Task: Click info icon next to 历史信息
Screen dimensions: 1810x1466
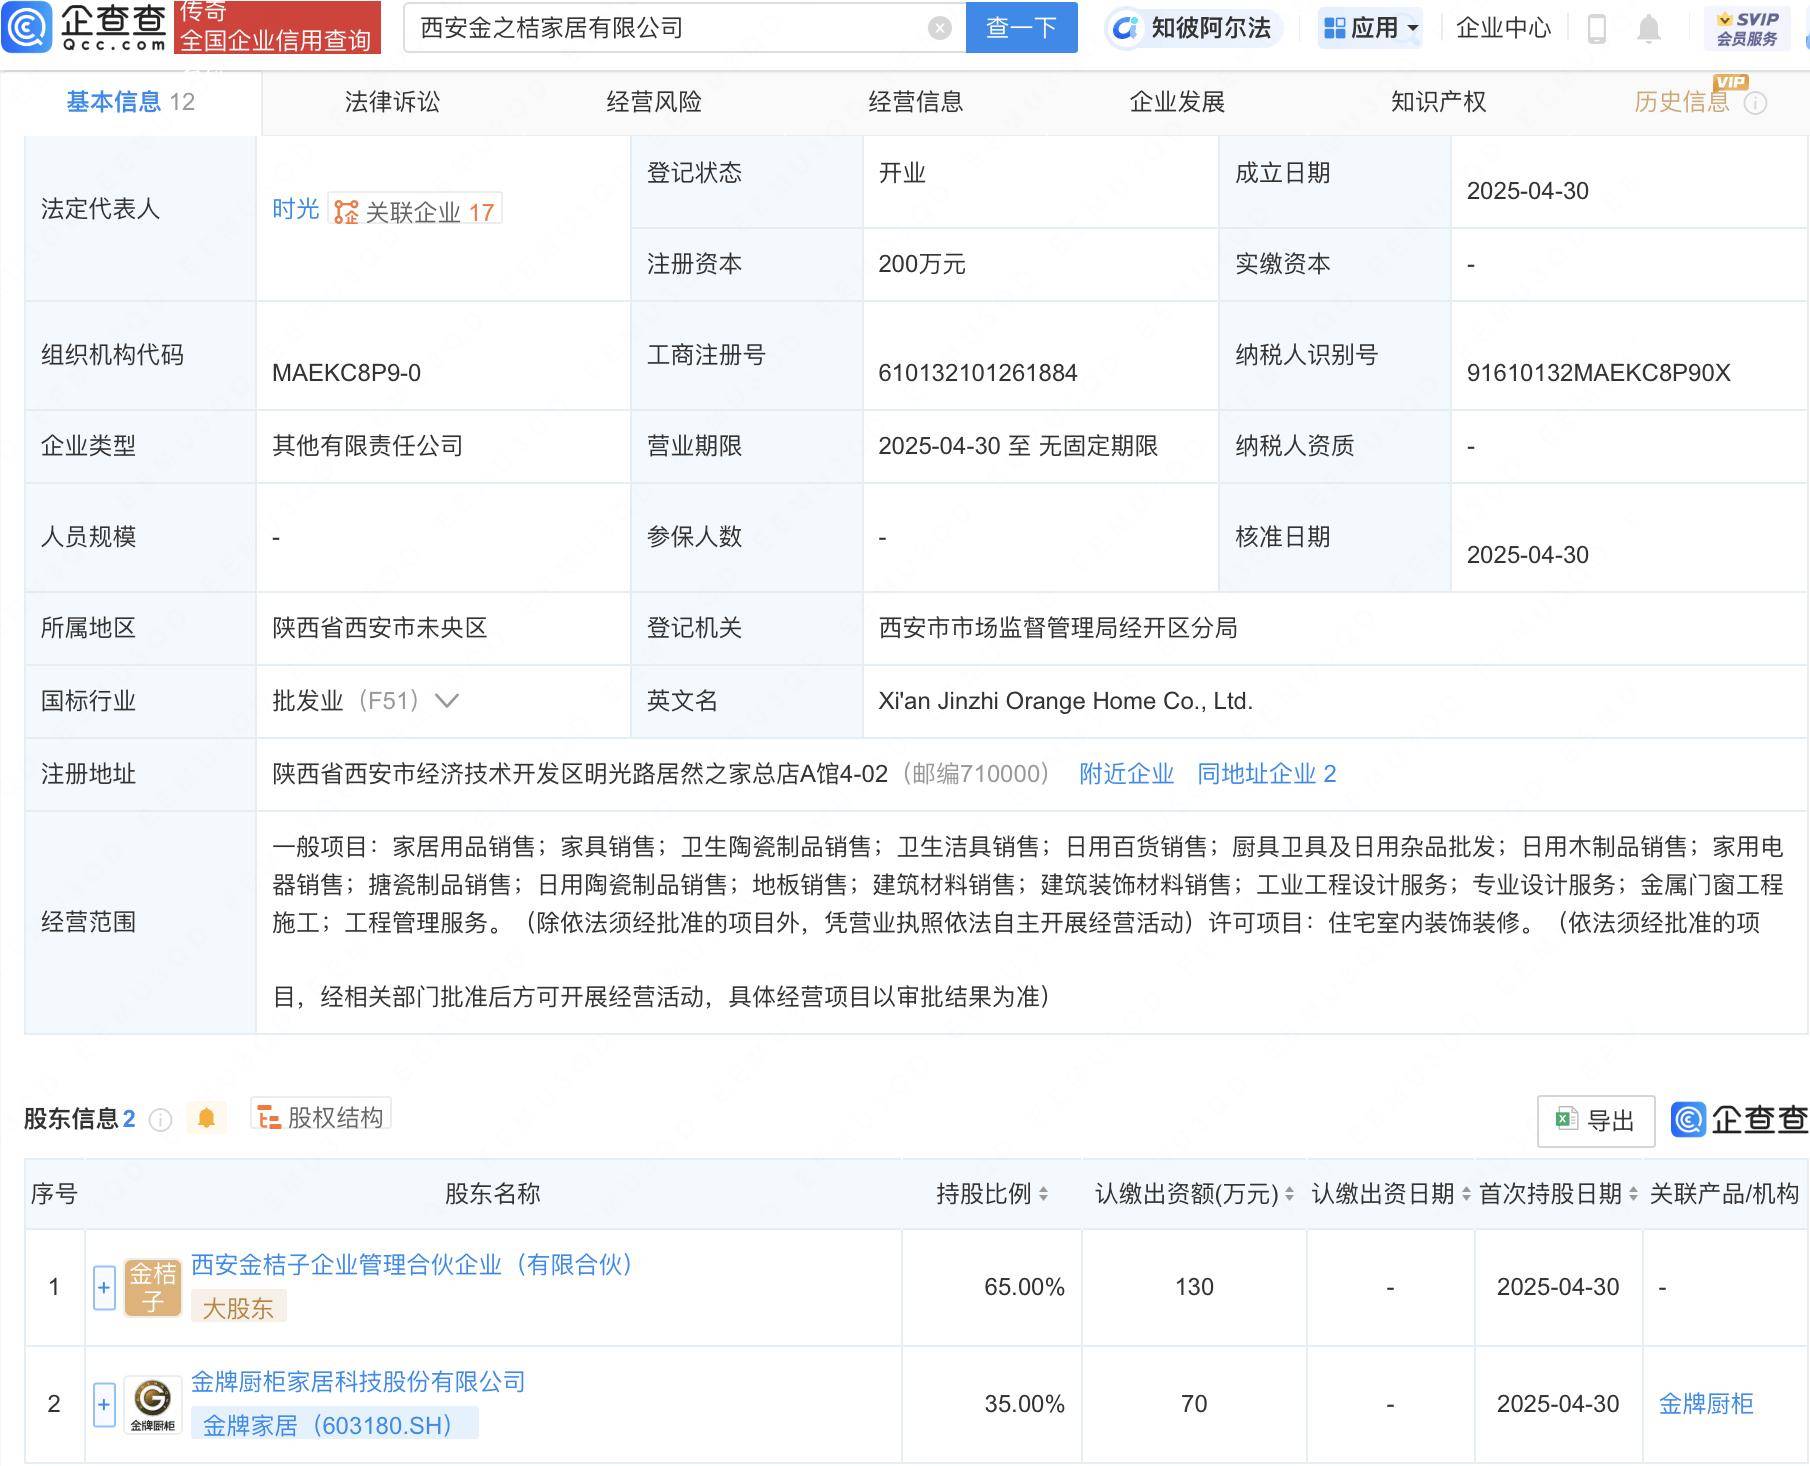Action: (1755, 102)
